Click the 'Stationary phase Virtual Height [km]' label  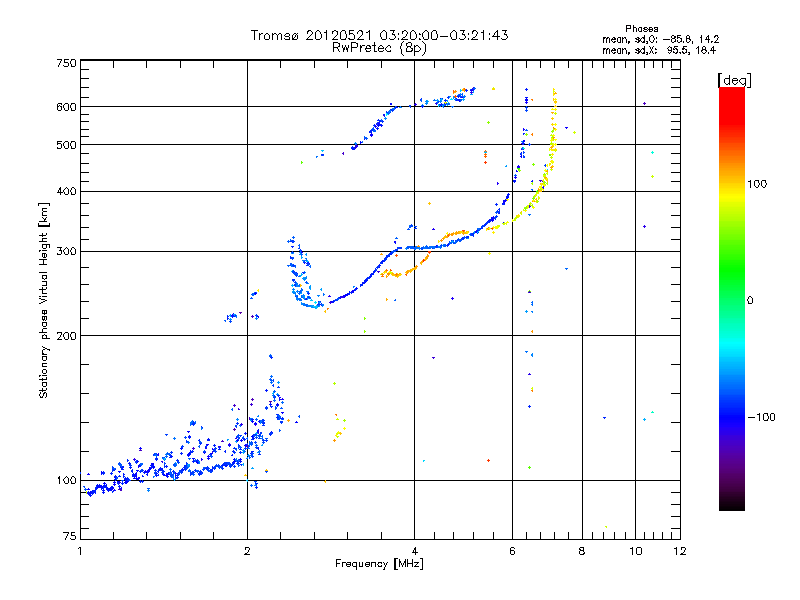click(x=44, y=300)
